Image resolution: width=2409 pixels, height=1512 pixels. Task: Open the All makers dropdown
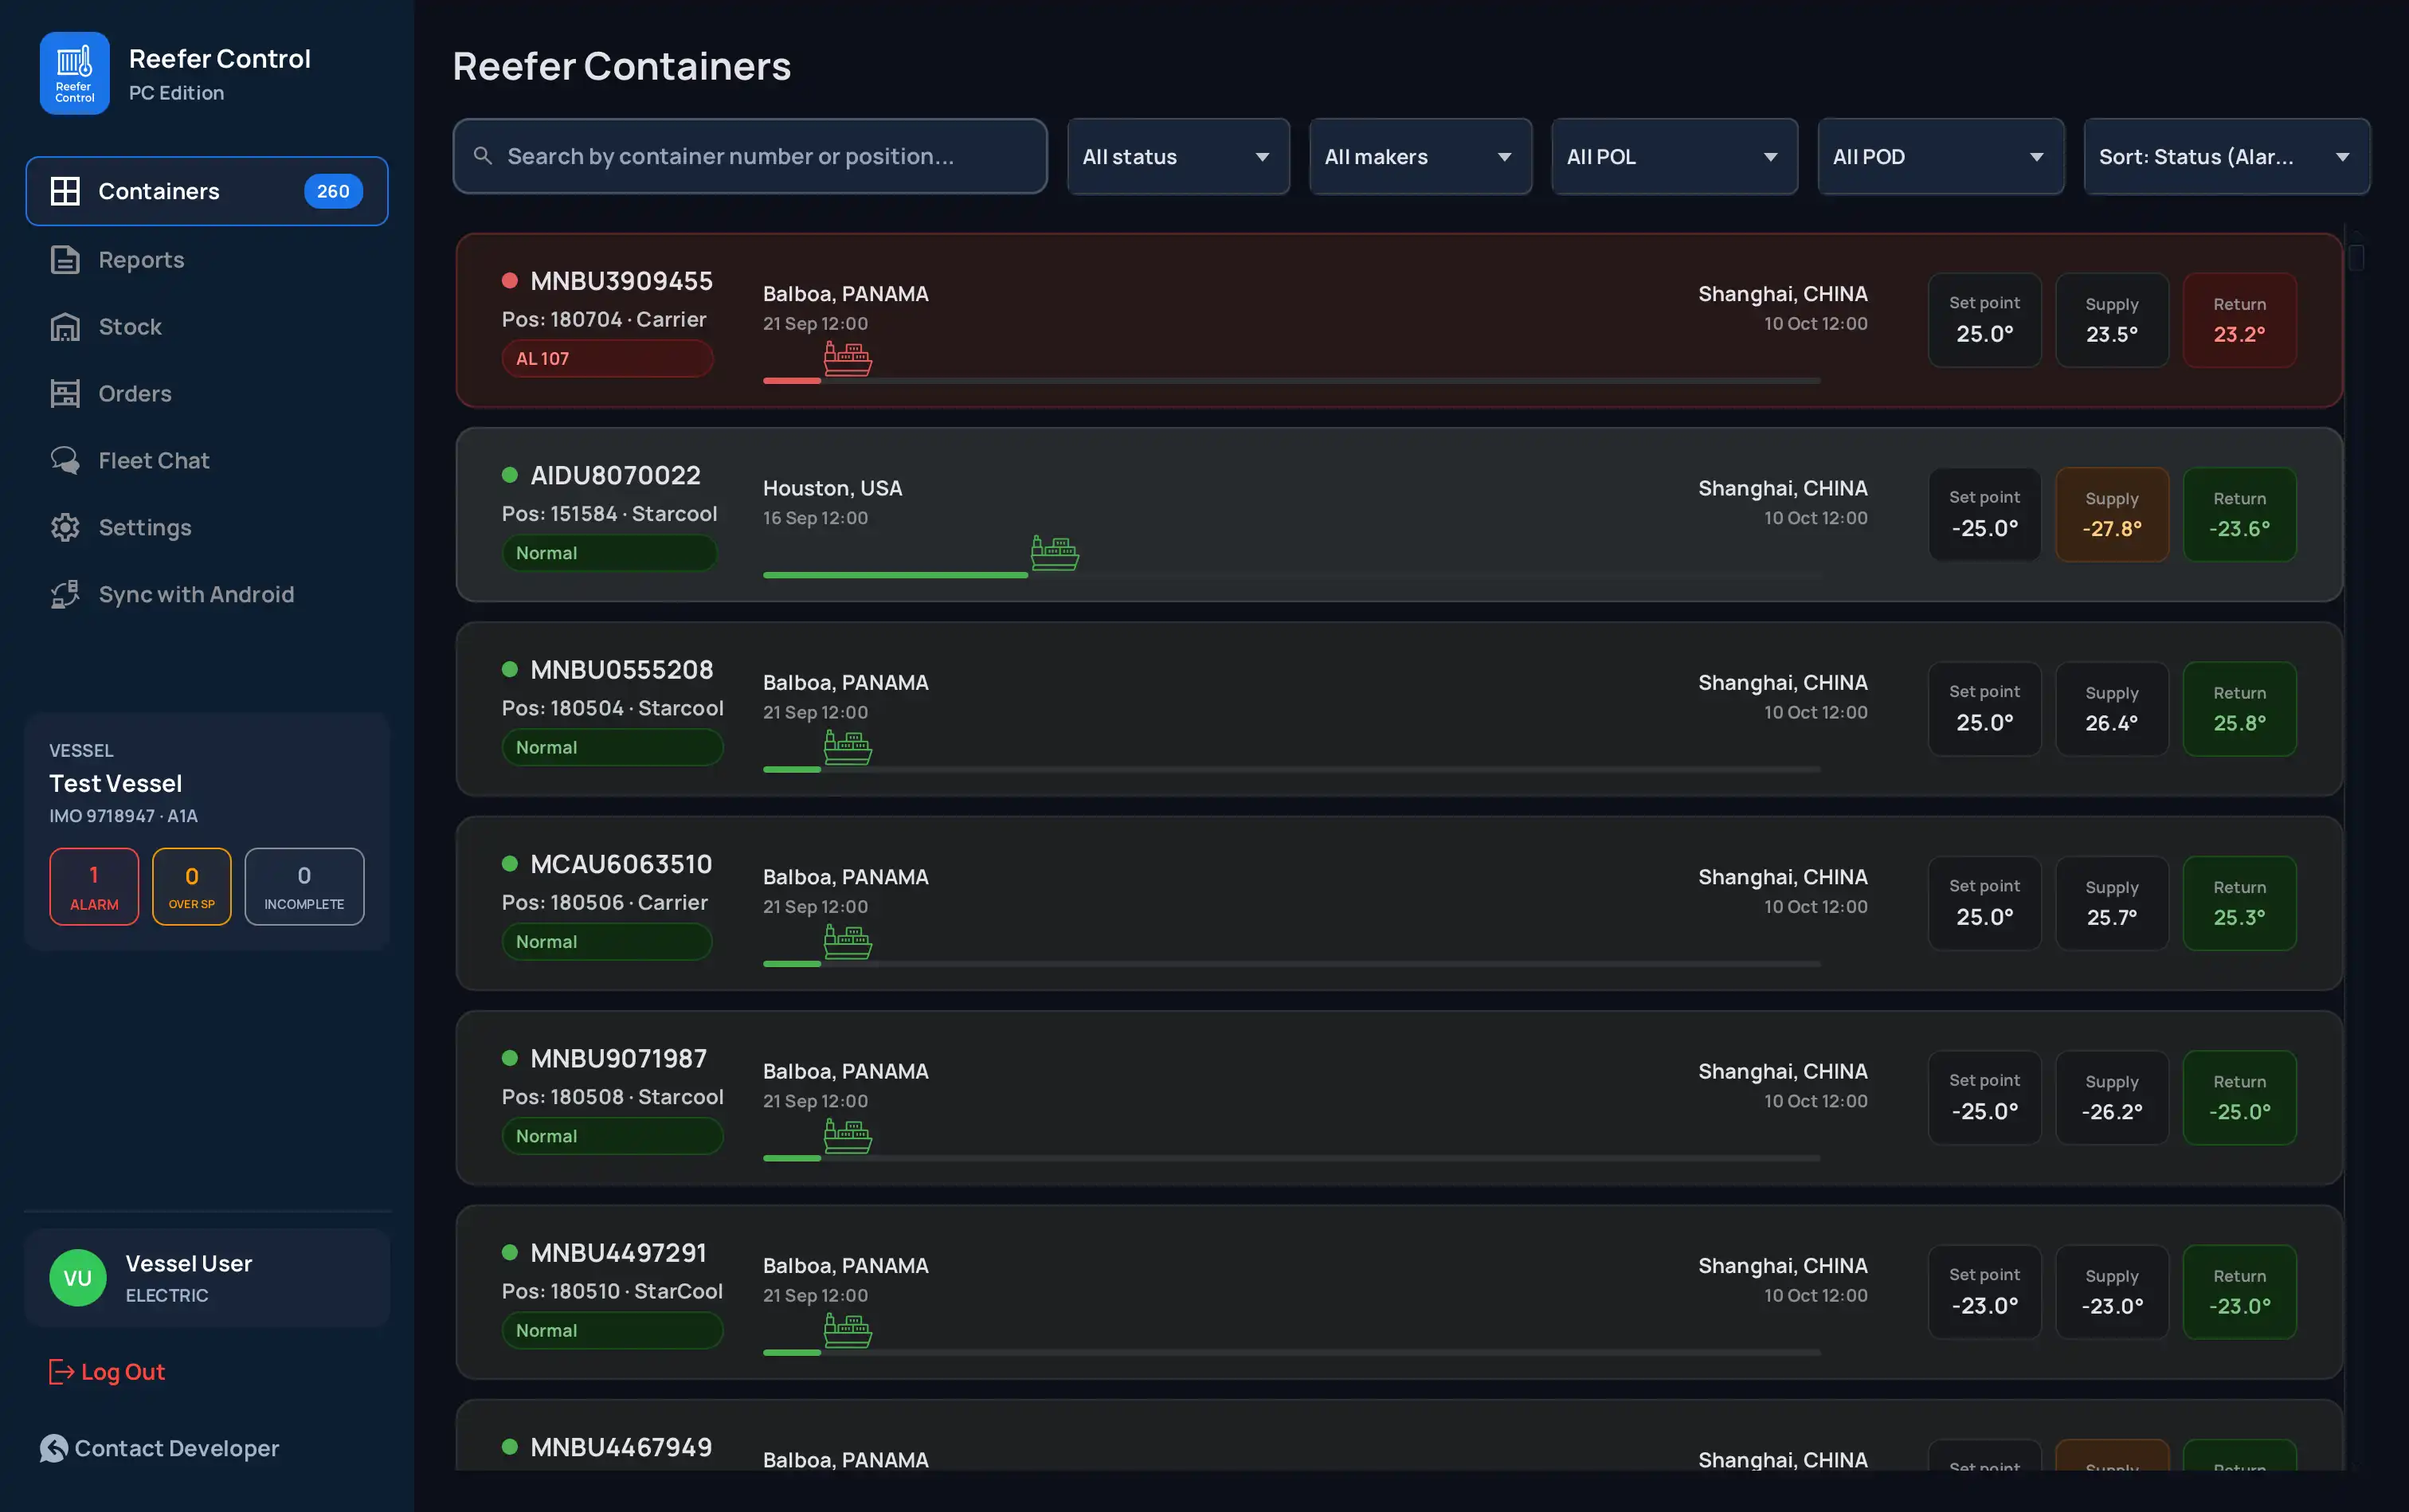point(1420,156)
